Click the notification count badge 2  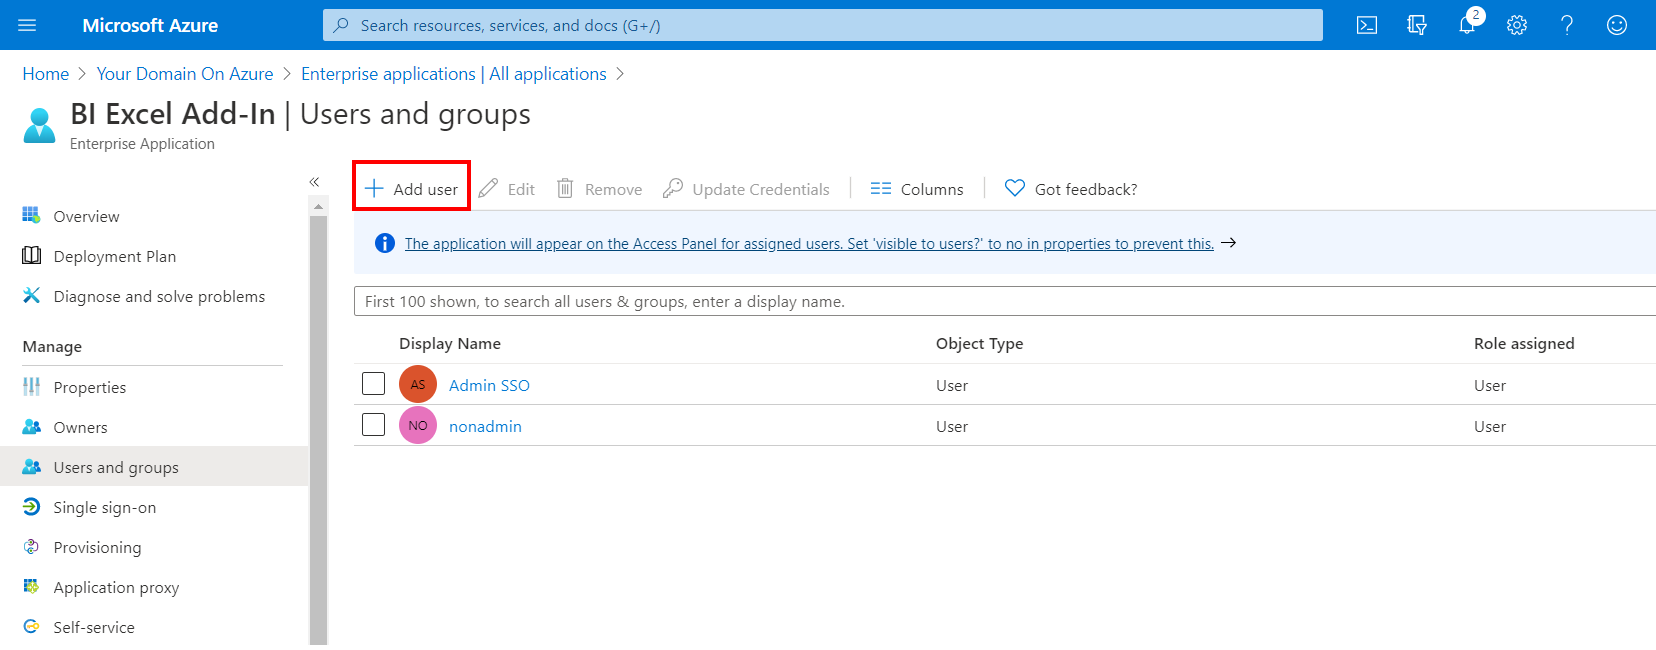coord(1476,15)
